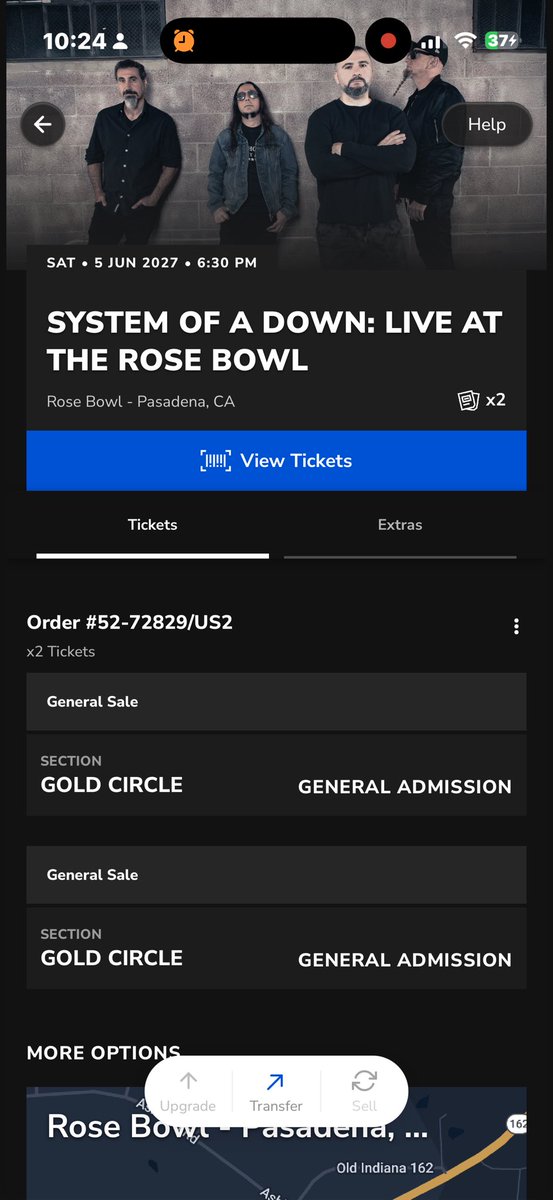Tap the red recording indicator
This screenshot has height=1200, width=553.
click(x=388, y=42)
